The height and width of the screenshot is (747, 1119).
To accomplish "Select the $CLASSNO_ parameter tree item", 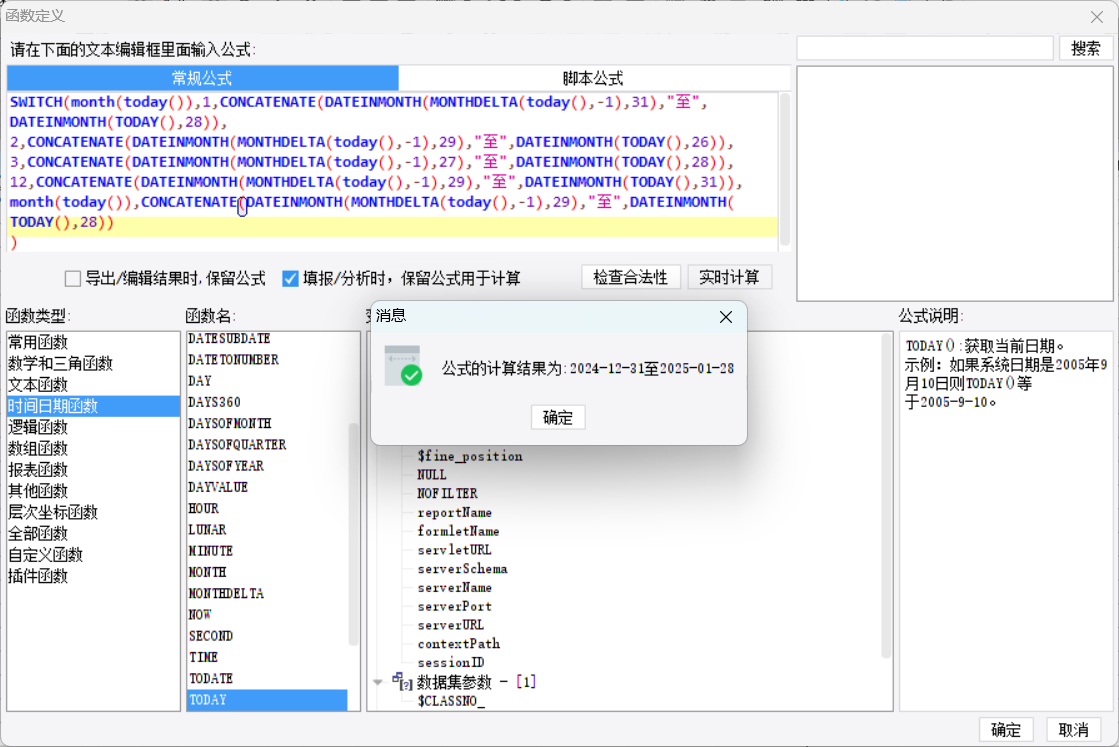I will [x=451, y=701].
